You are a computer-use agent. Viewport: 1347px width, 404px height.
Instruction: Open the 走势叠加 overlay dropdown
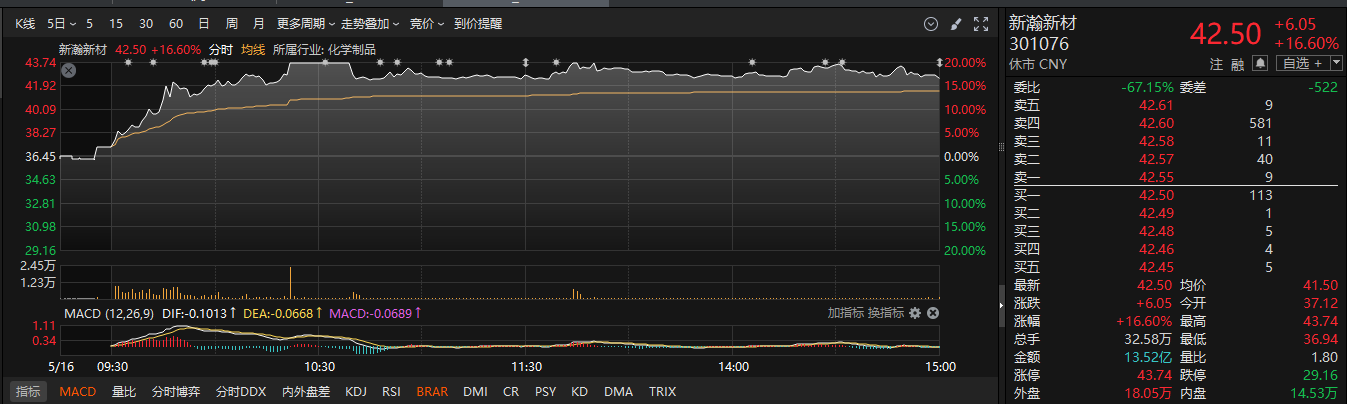click(370, 23)
